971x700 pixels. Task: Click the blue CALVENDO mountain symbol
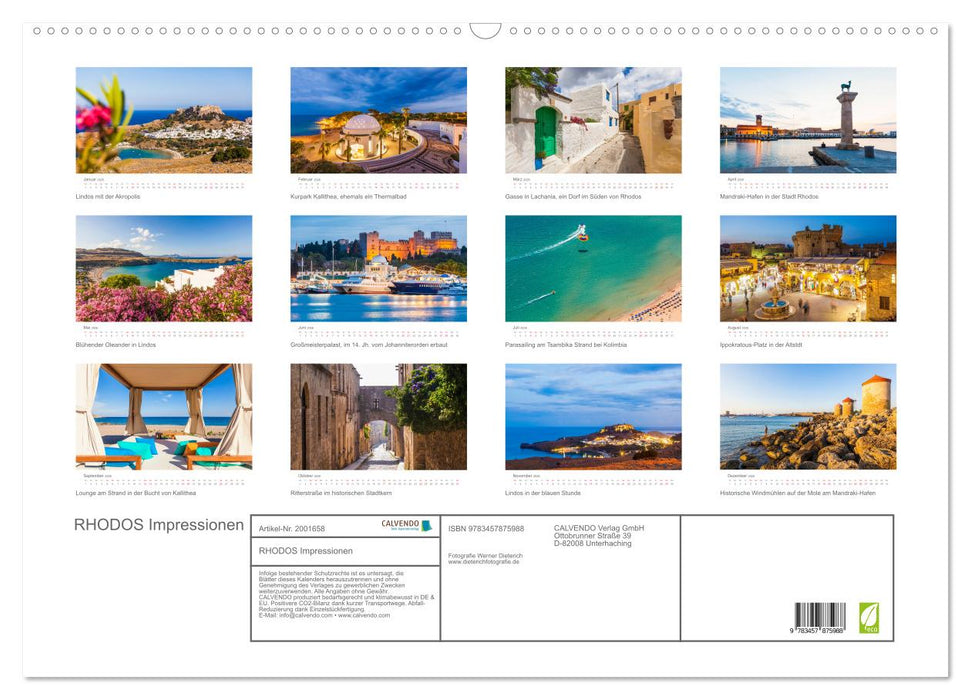(427, 525)
